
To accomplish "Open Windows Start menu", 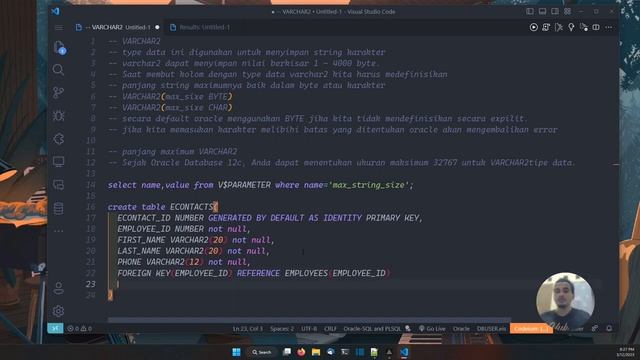I will click(x=236, y=352).
